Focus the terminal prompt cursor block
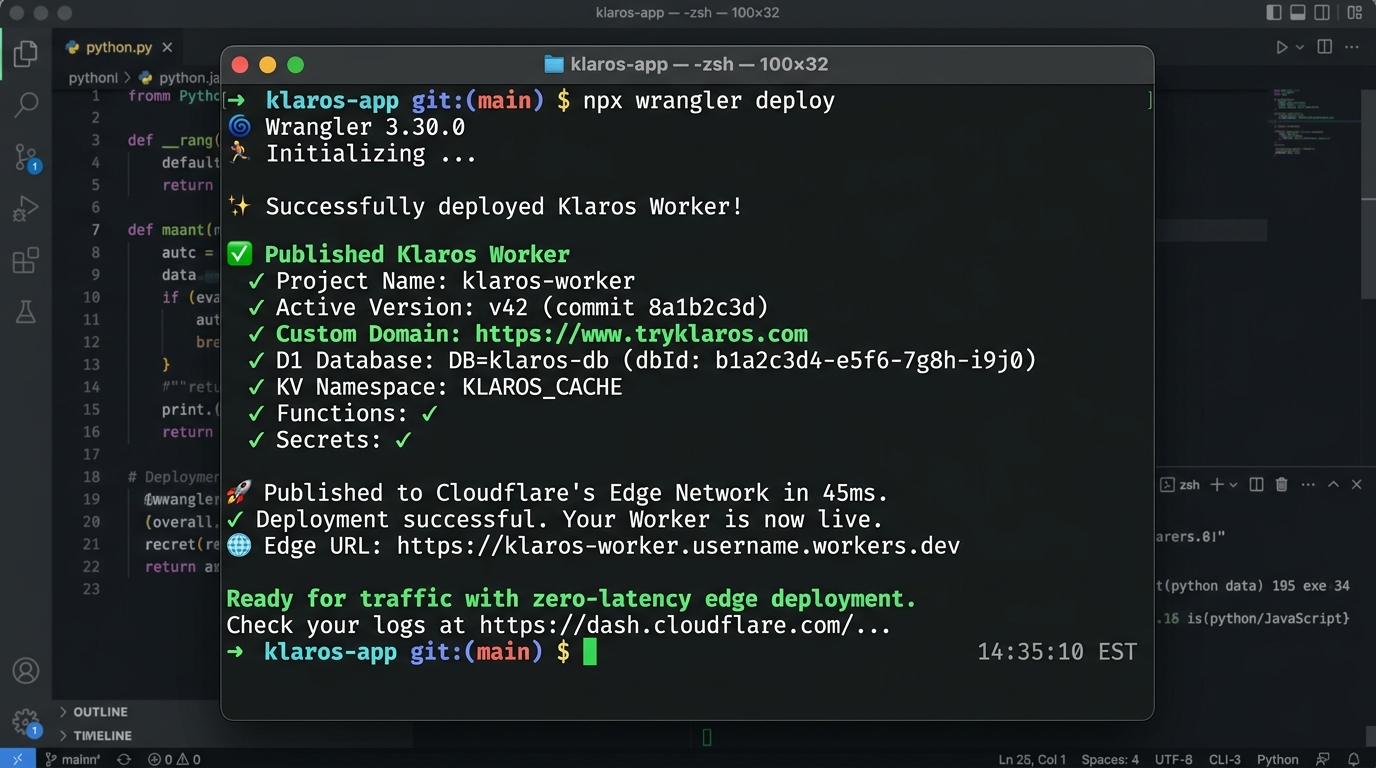Screen dimensions: 1376x768 click(x=590, y=652)
